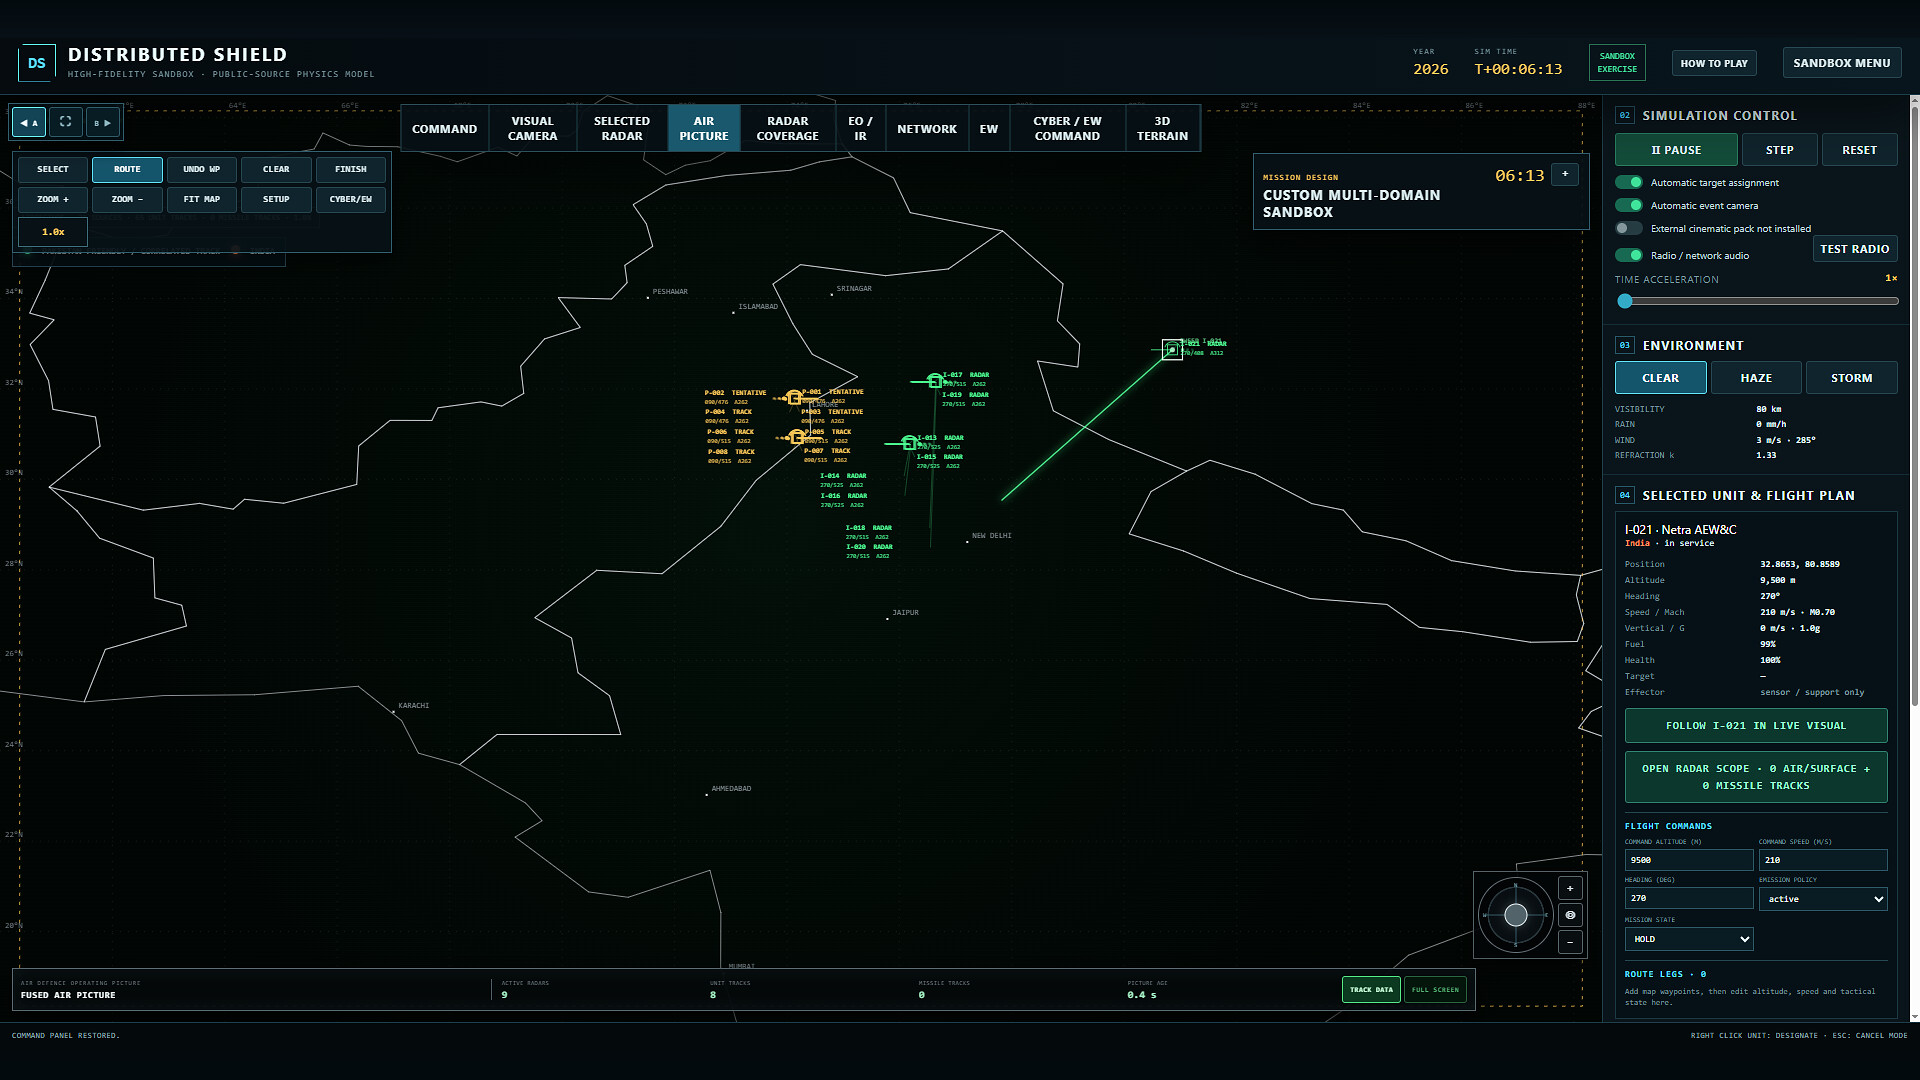The image size is (1920, 1080).
Task: Click the TEST RADIO button
Action: (1854, 249)
